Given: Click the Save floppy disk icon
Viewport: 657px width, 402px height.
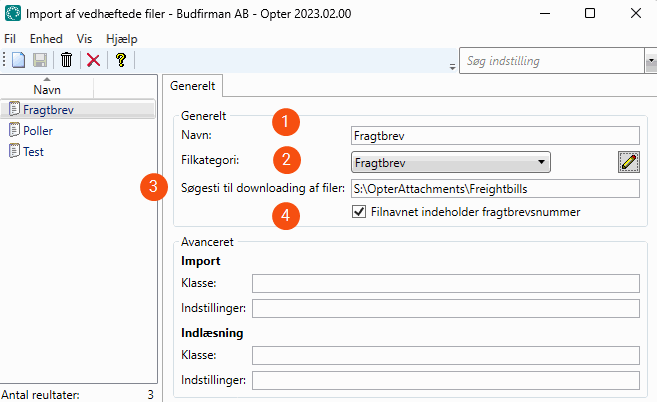Looking at the screenshot, I should pos(43,60).
